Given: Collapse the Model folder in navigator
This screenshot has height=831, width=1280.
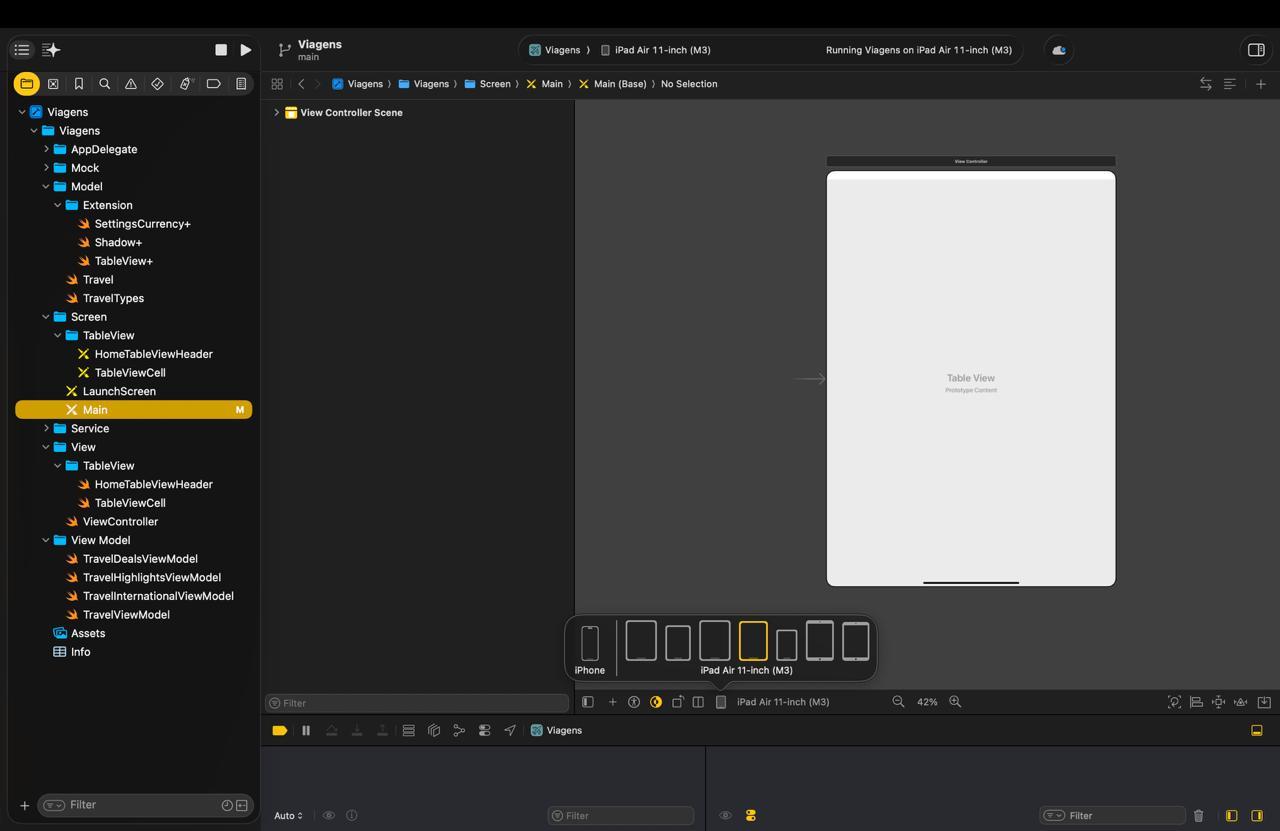Looking at the screenshot, I should pos(45,186).
